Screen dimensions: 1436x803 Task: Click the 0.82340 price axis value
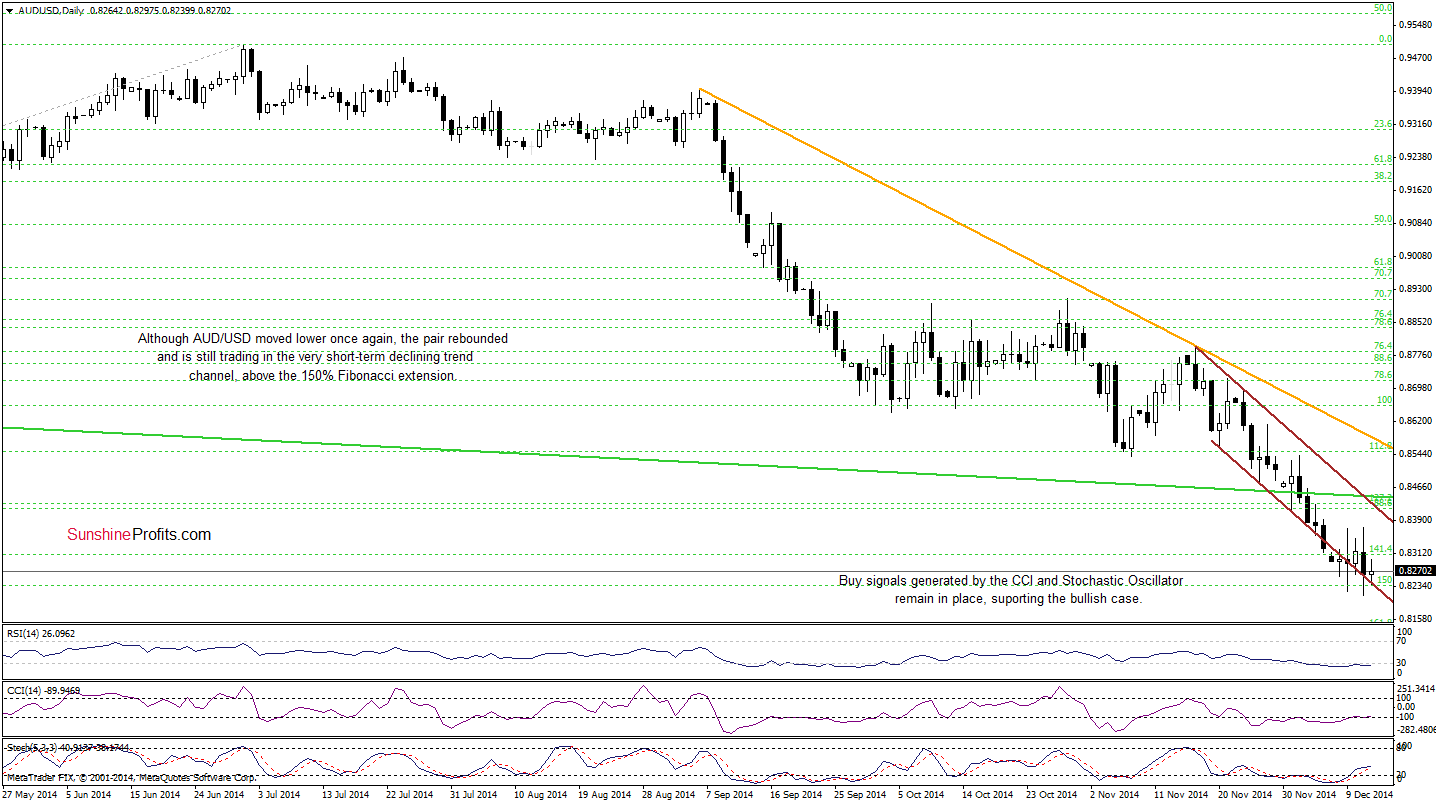[x=1416, y=586]
